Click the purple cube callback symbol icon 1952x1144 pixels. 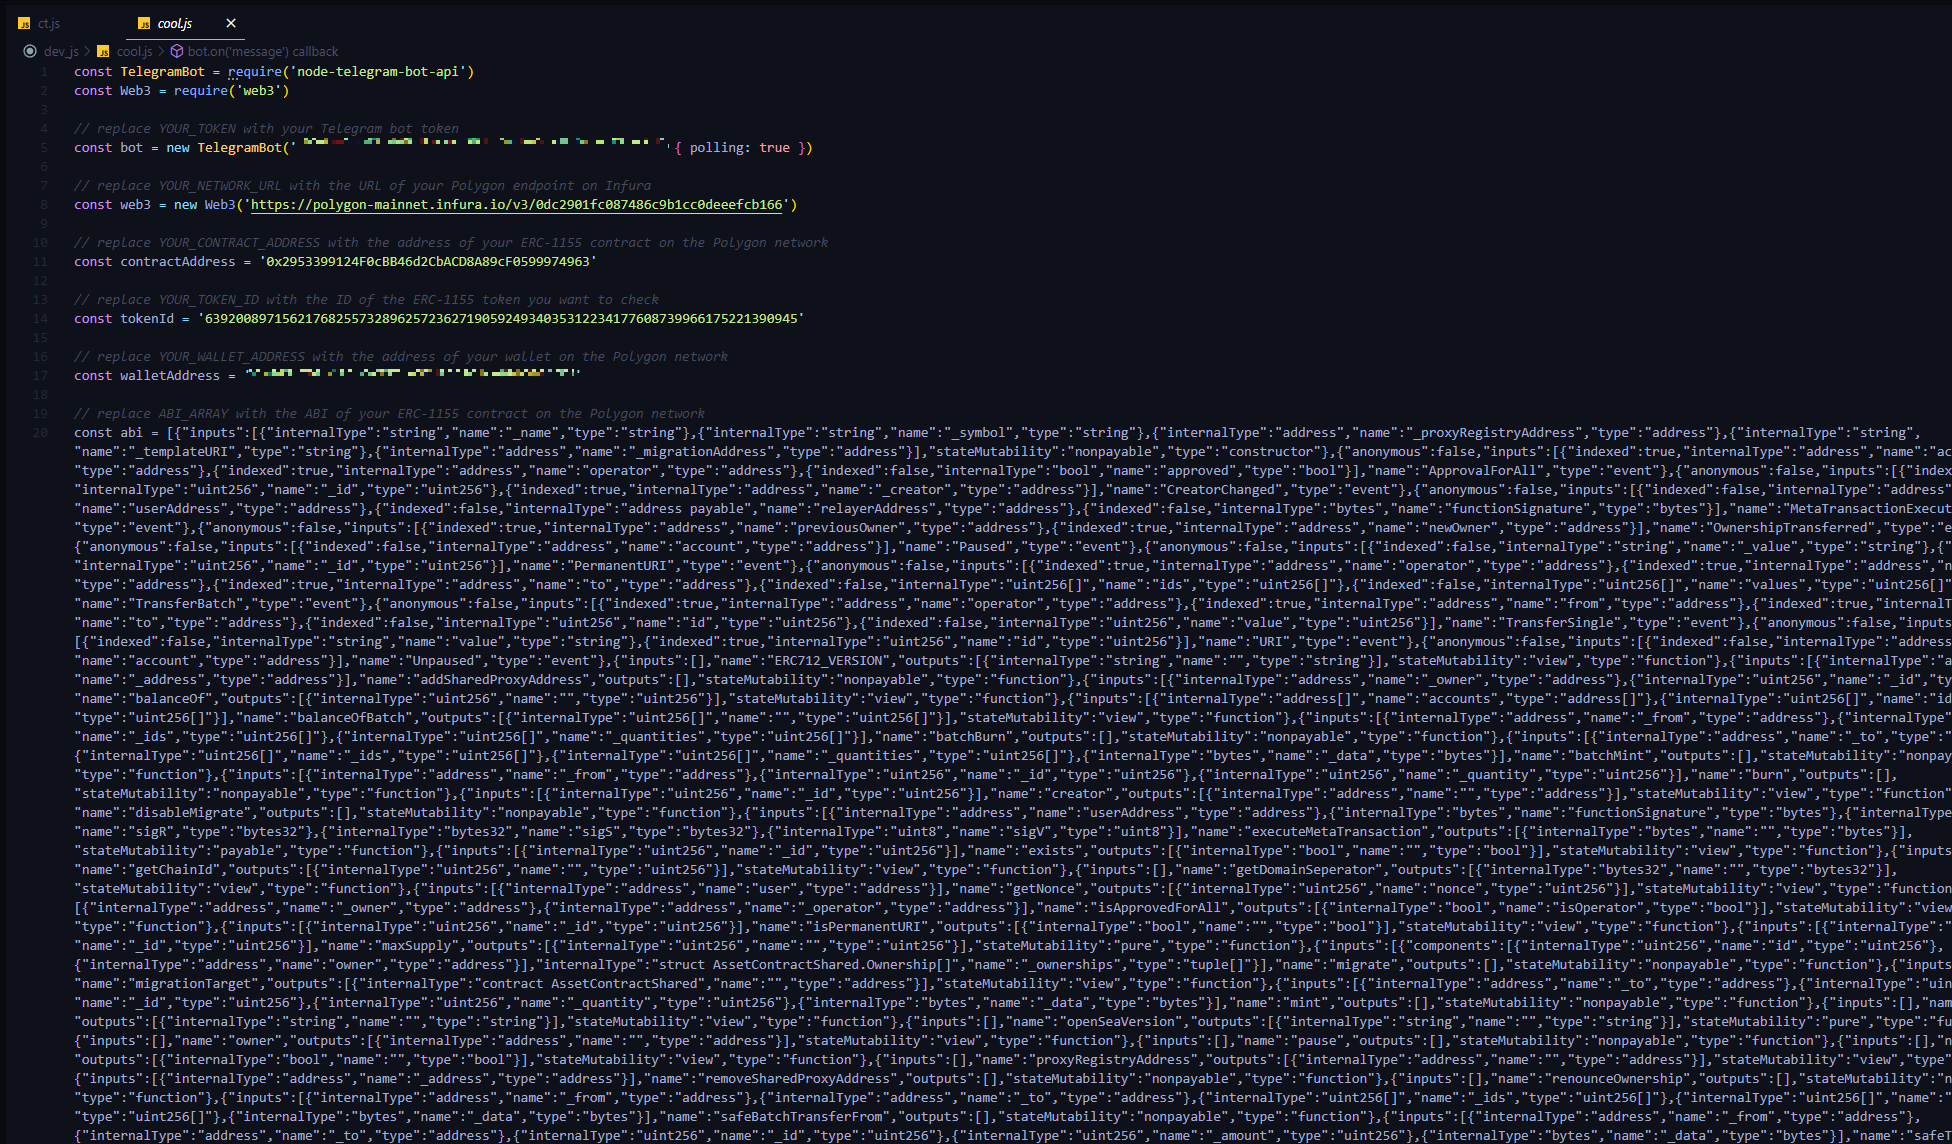click(177, 51)
